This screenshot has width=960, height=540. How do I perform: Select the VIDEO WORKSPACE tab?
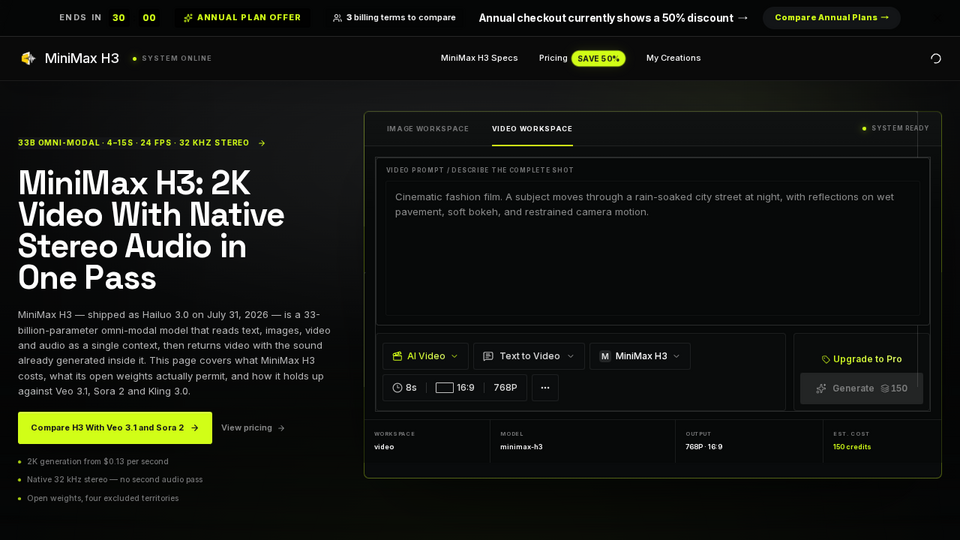pos(532,129)
